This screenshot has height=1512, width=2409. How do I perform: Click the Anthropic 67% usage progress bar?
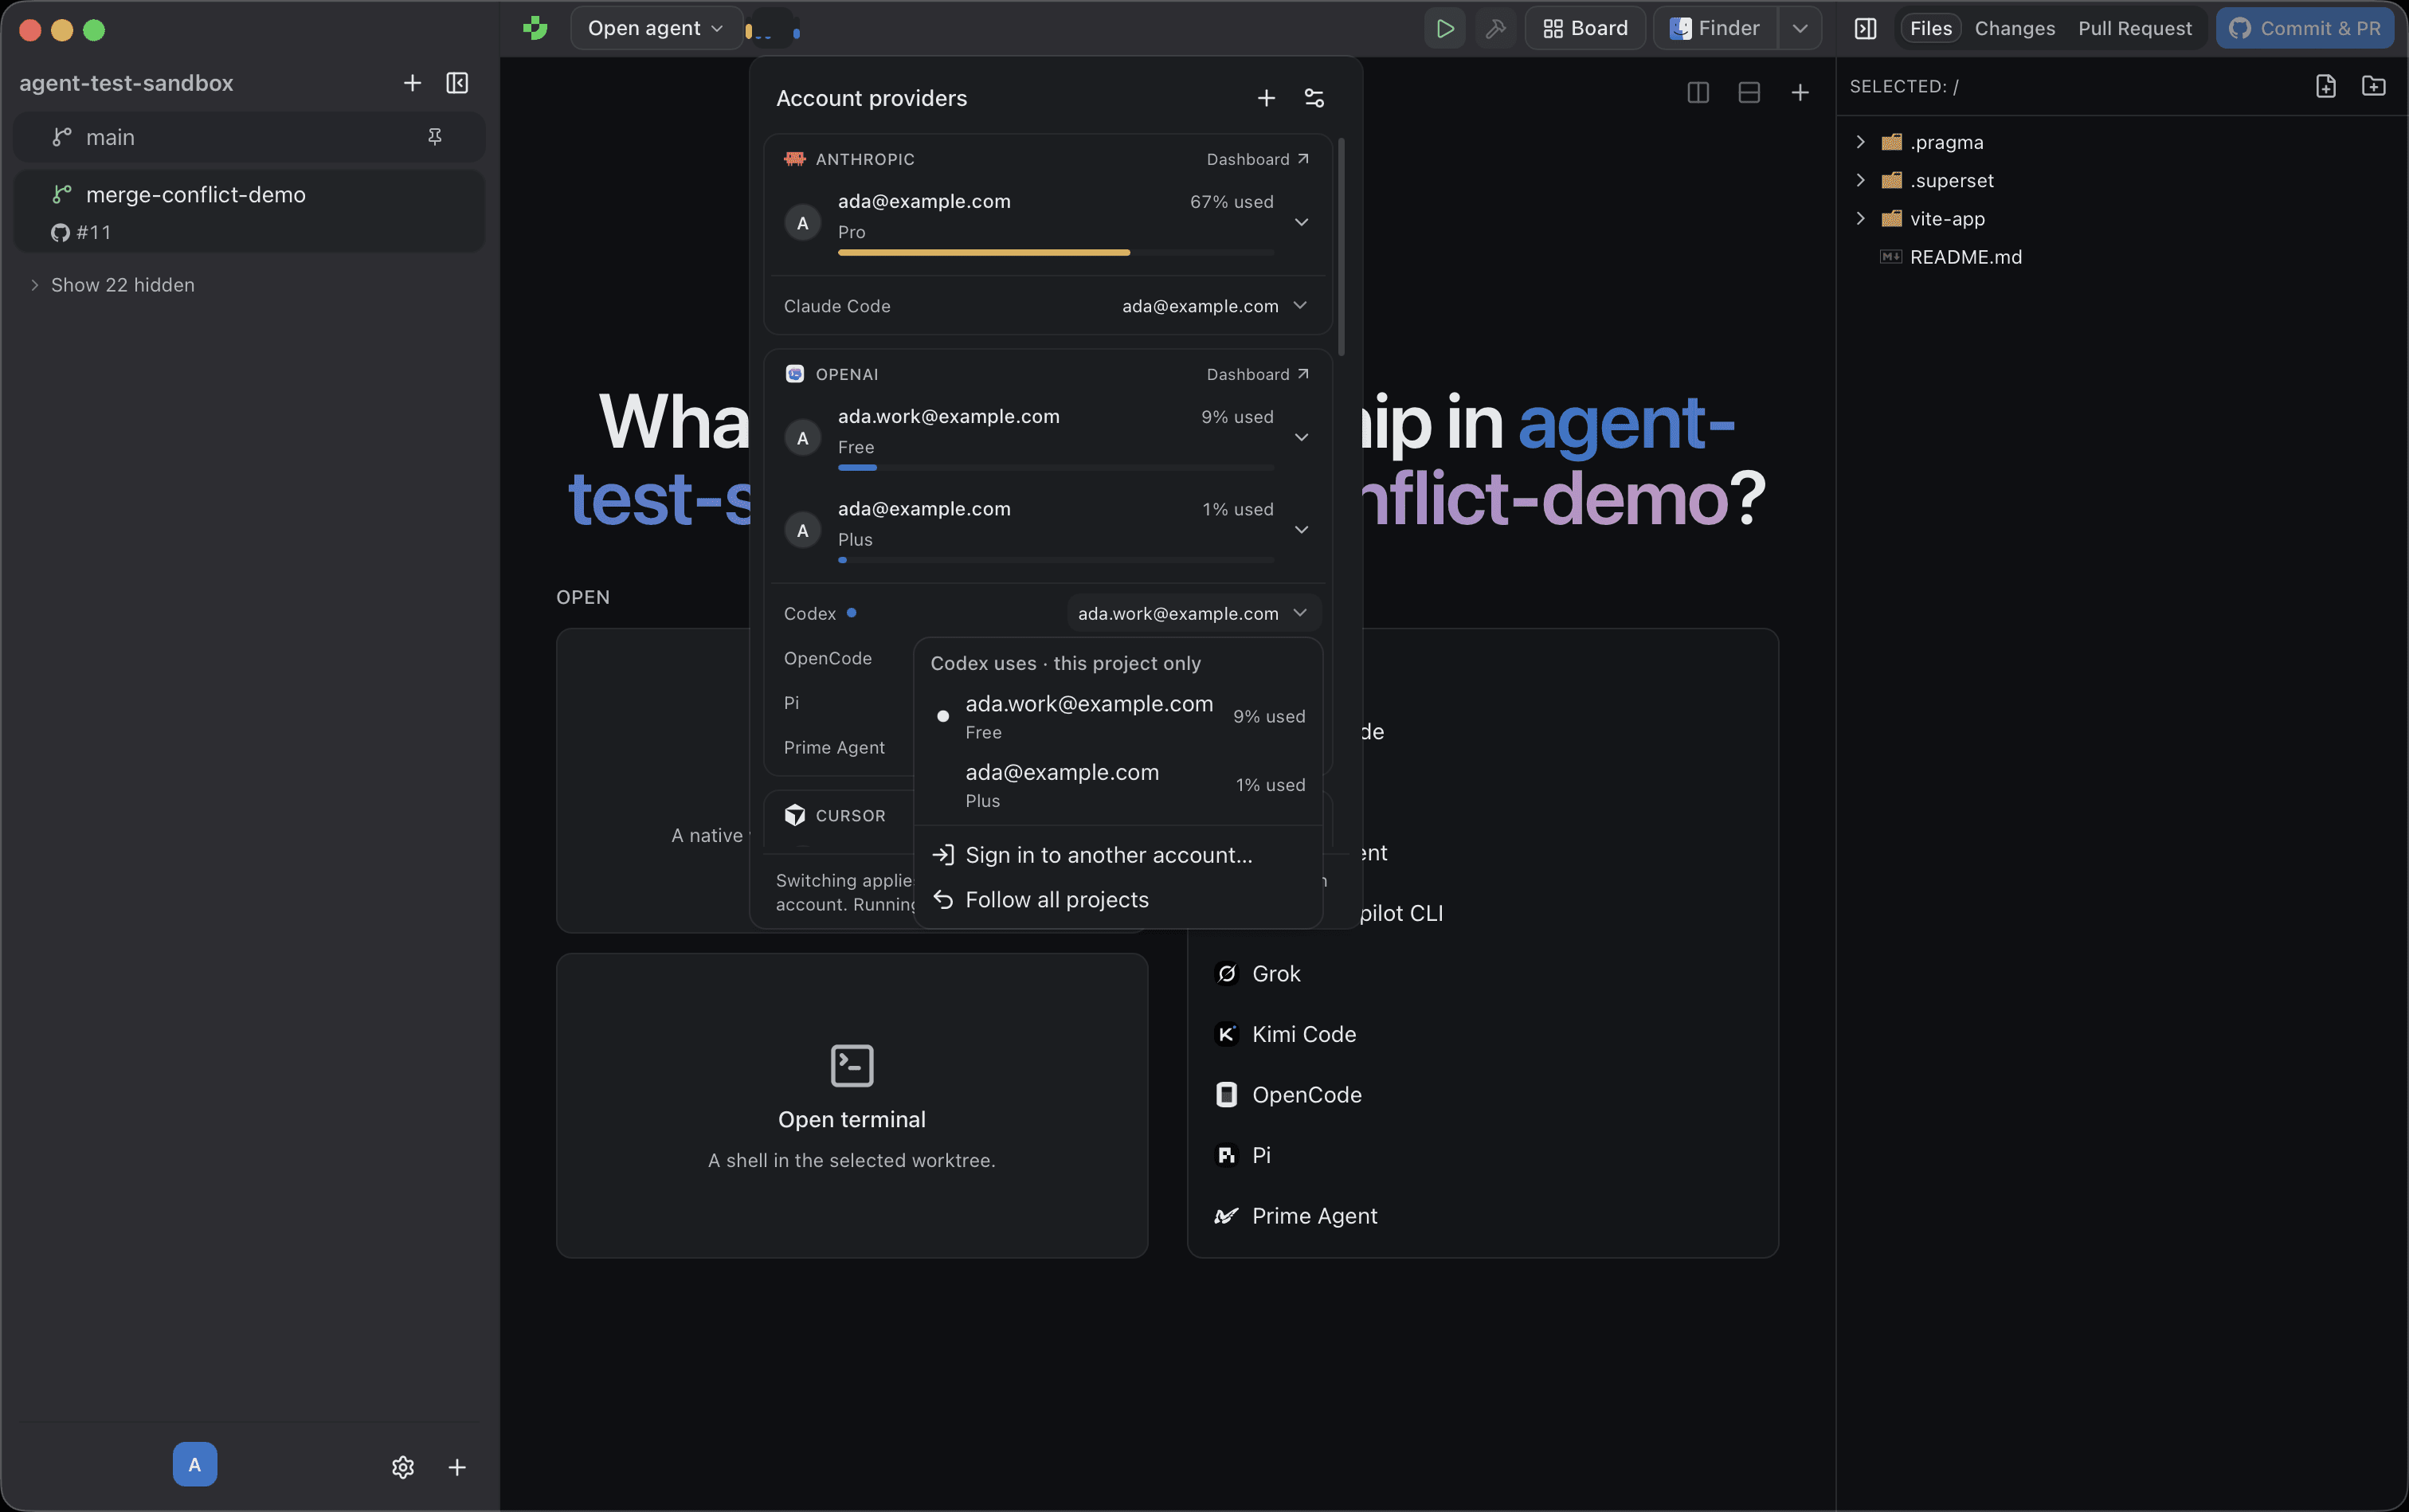coord(1055,253)
